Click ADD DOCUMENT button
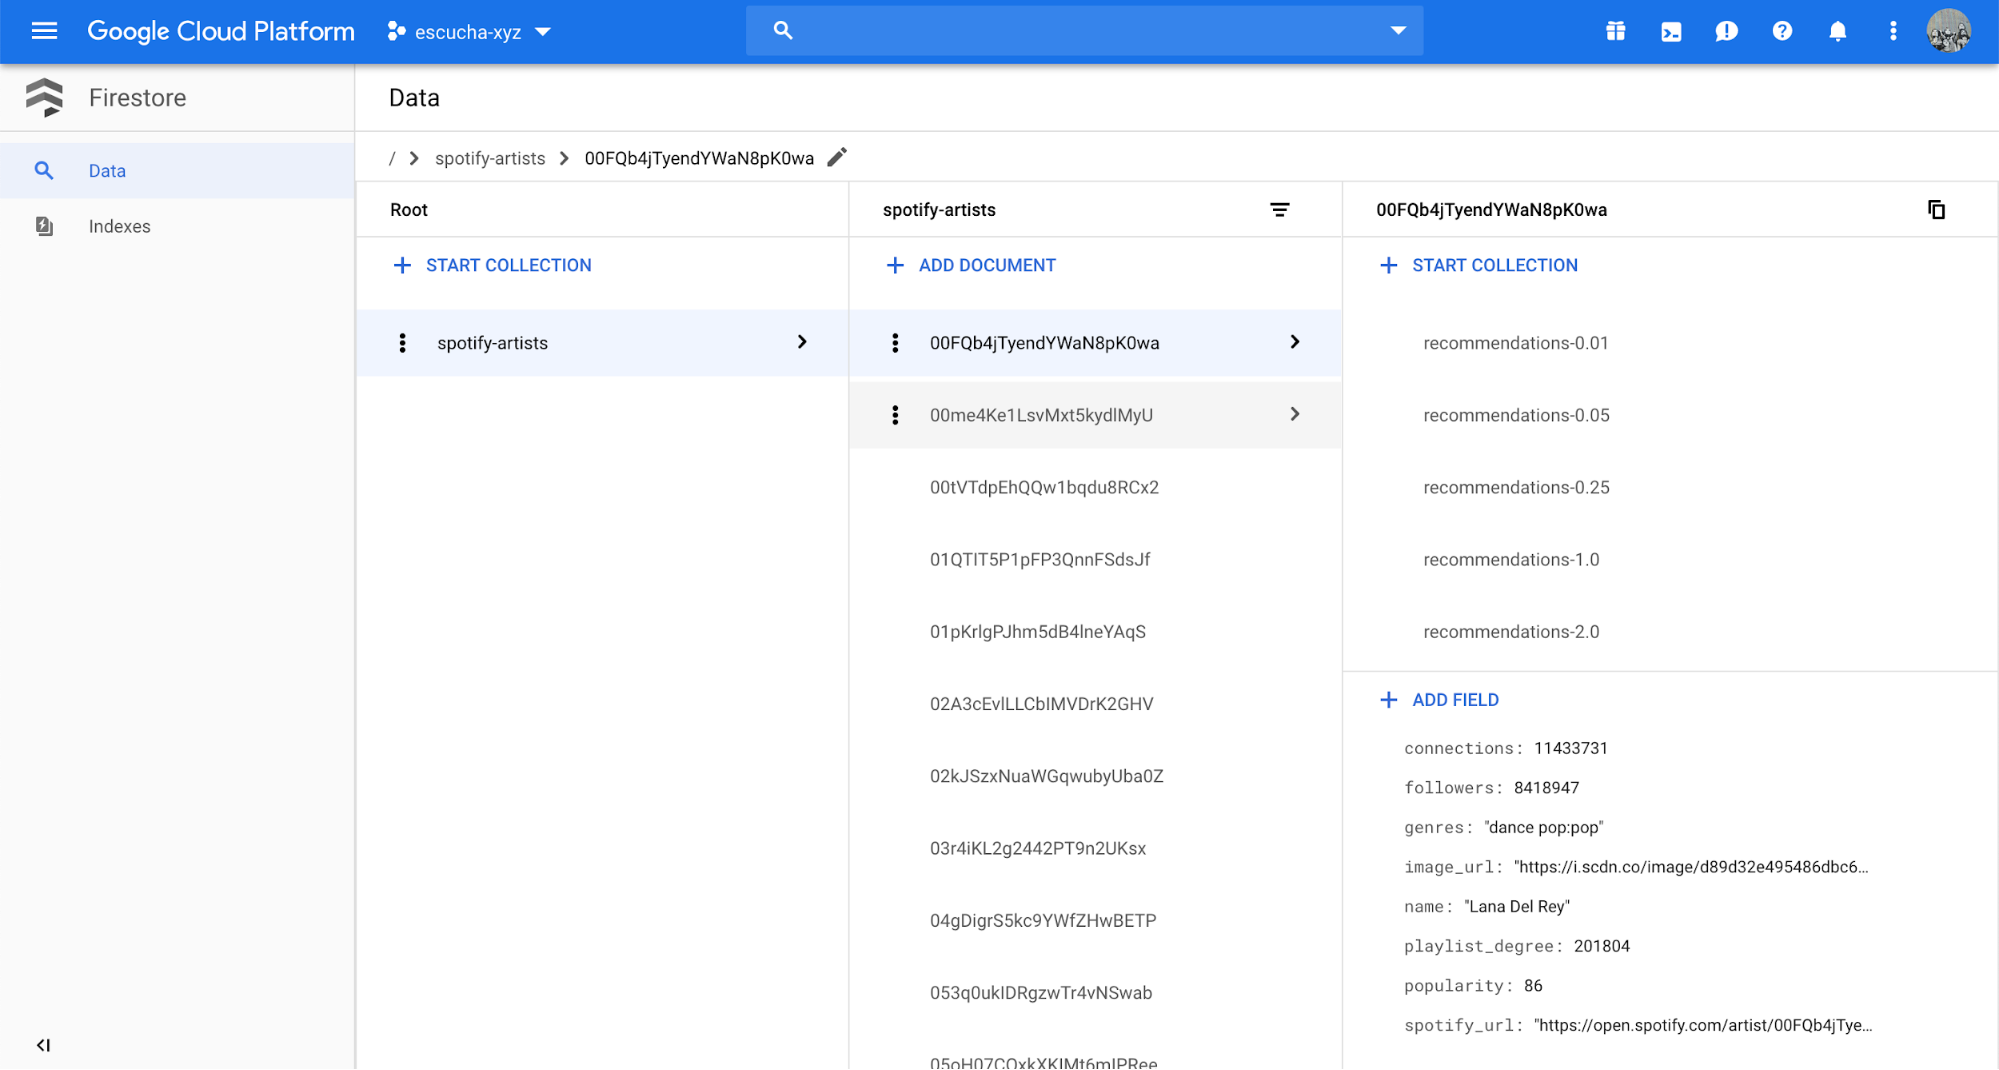1999x1070 pixels. coord(987,265)
